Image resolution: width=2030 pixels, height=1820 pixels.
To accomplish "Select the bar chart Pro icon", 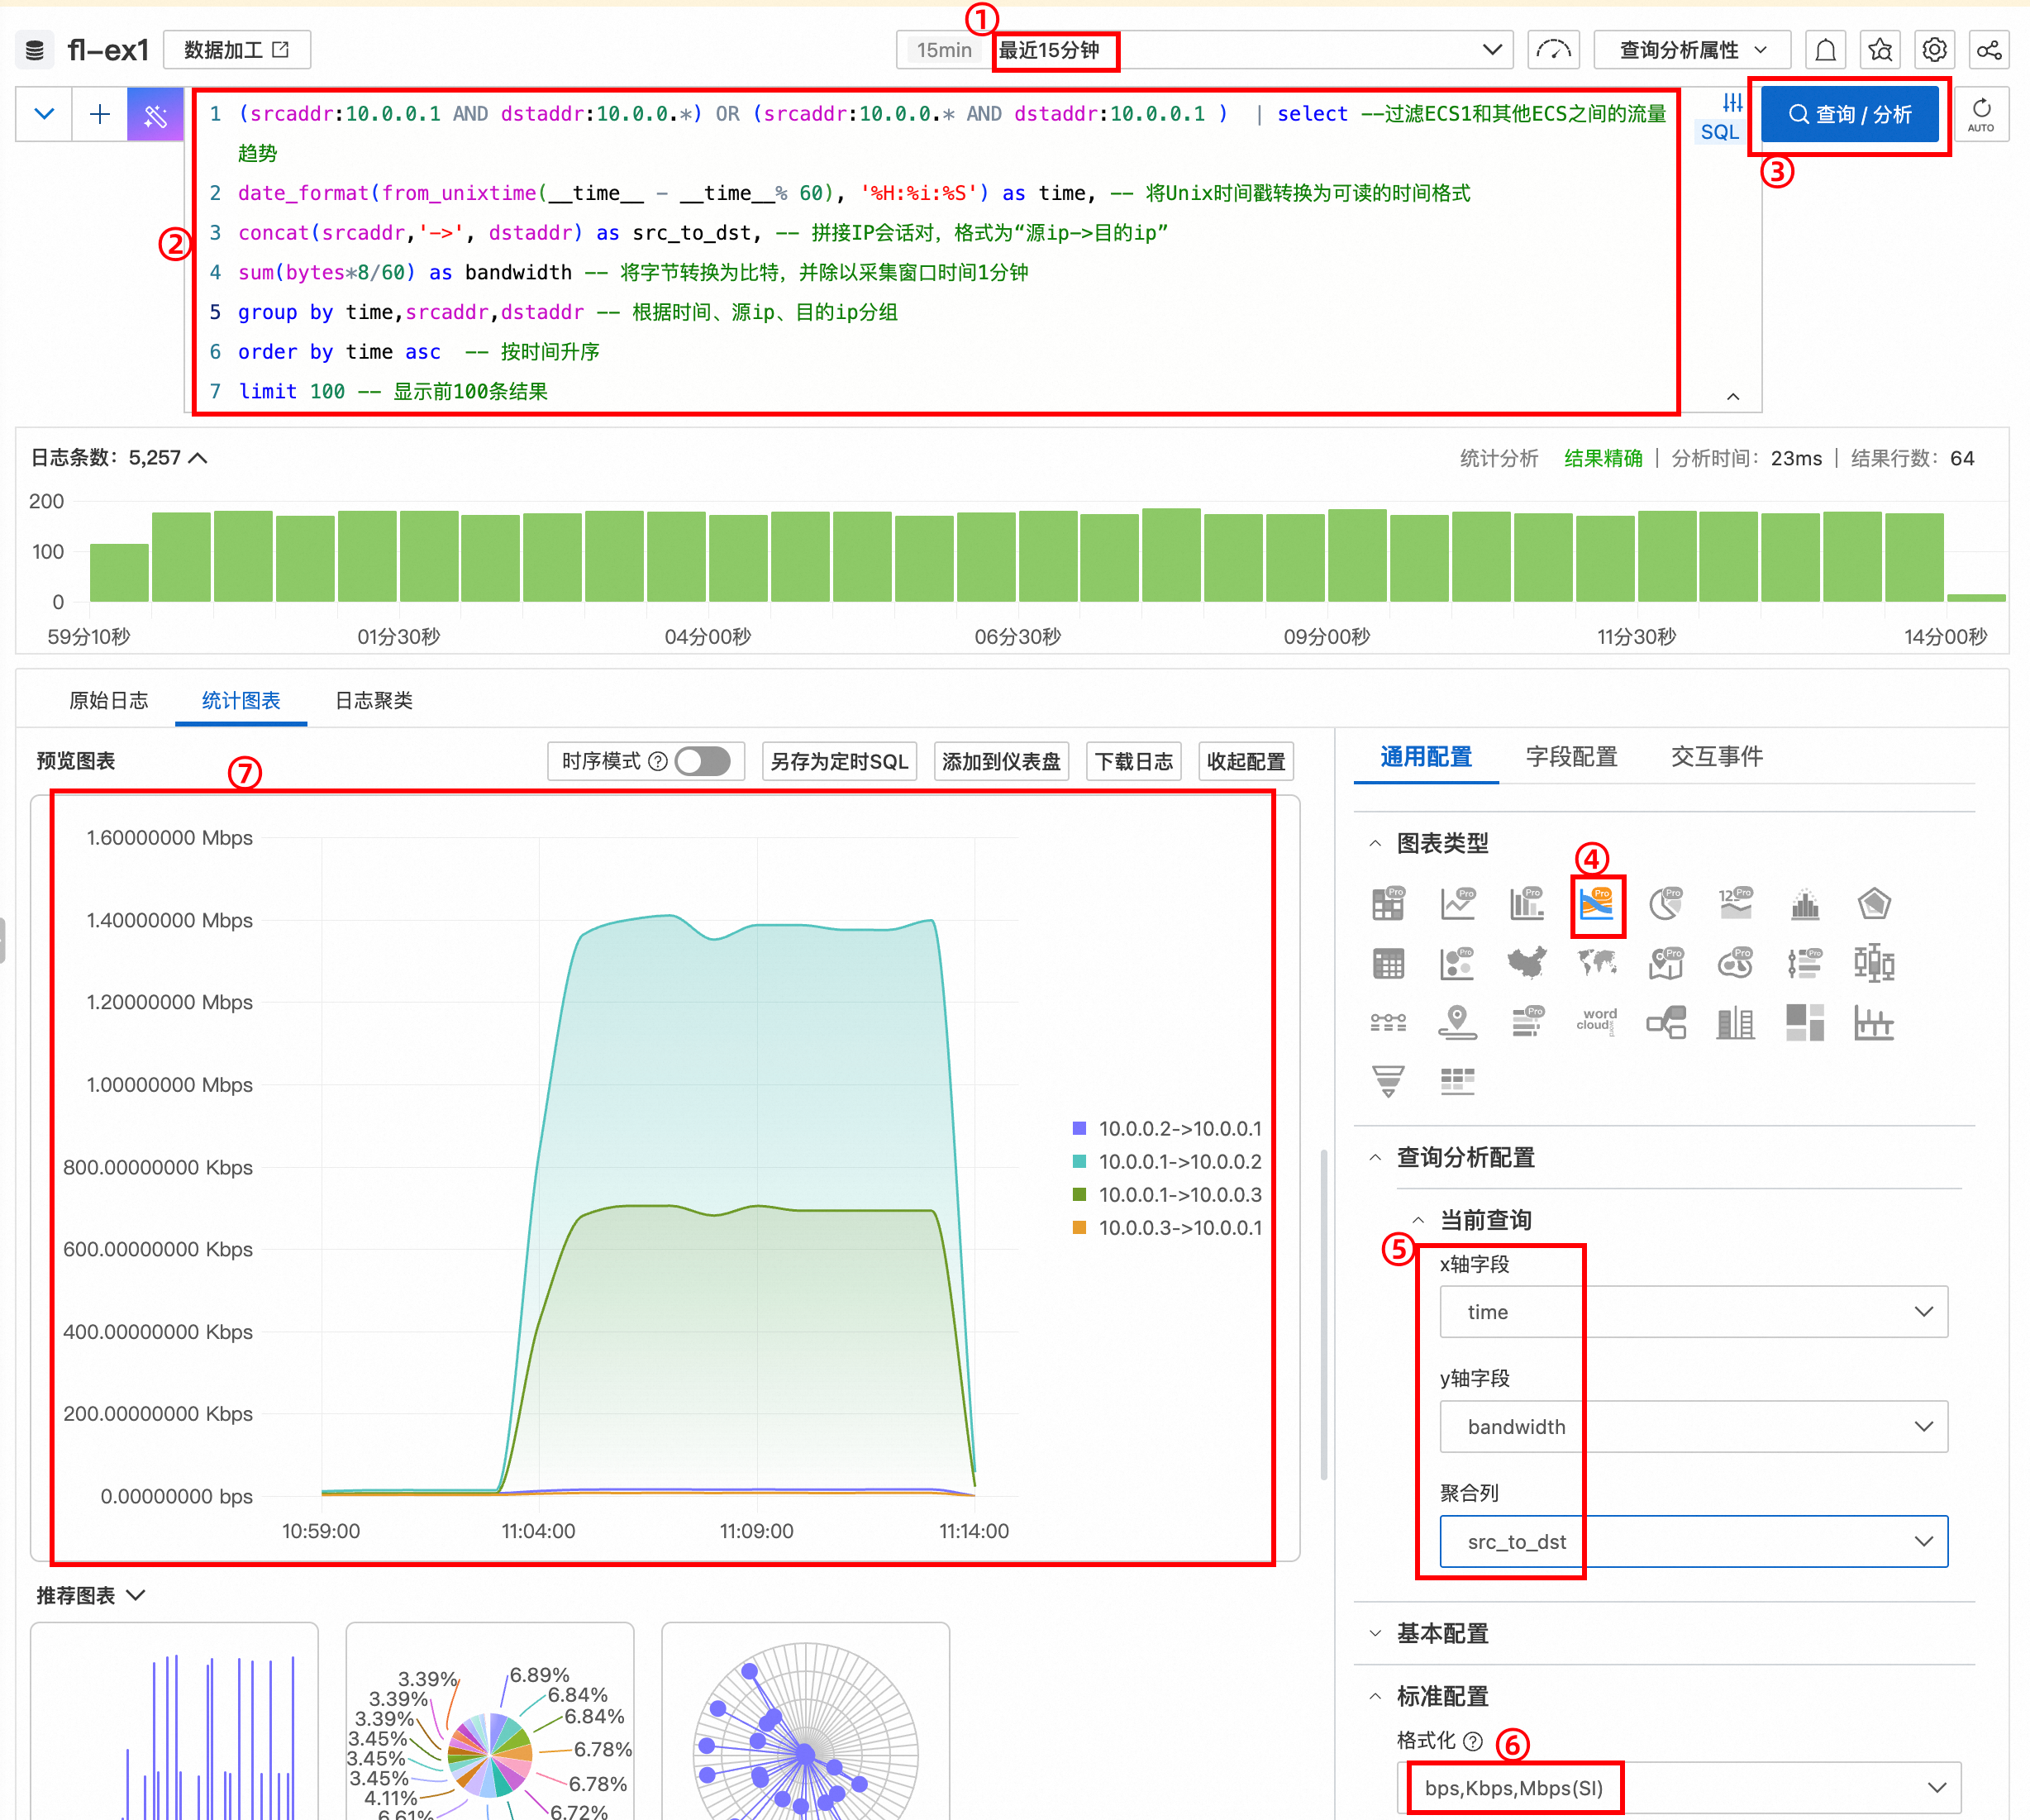I will tap(1527, 903).
